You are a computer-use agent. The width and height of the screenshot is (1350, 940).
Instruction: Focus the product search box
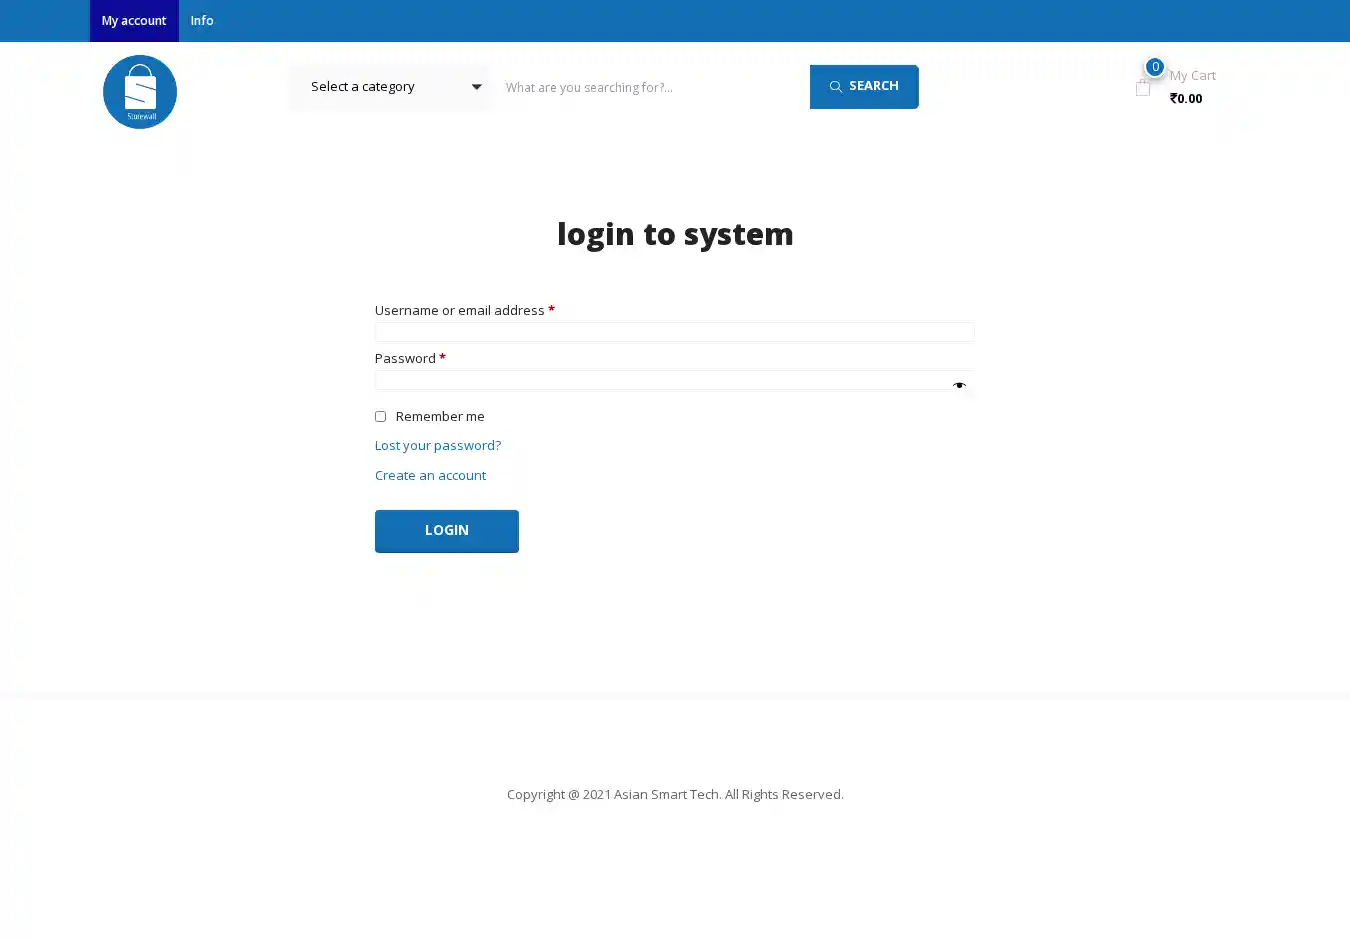[x=650, y=87]
